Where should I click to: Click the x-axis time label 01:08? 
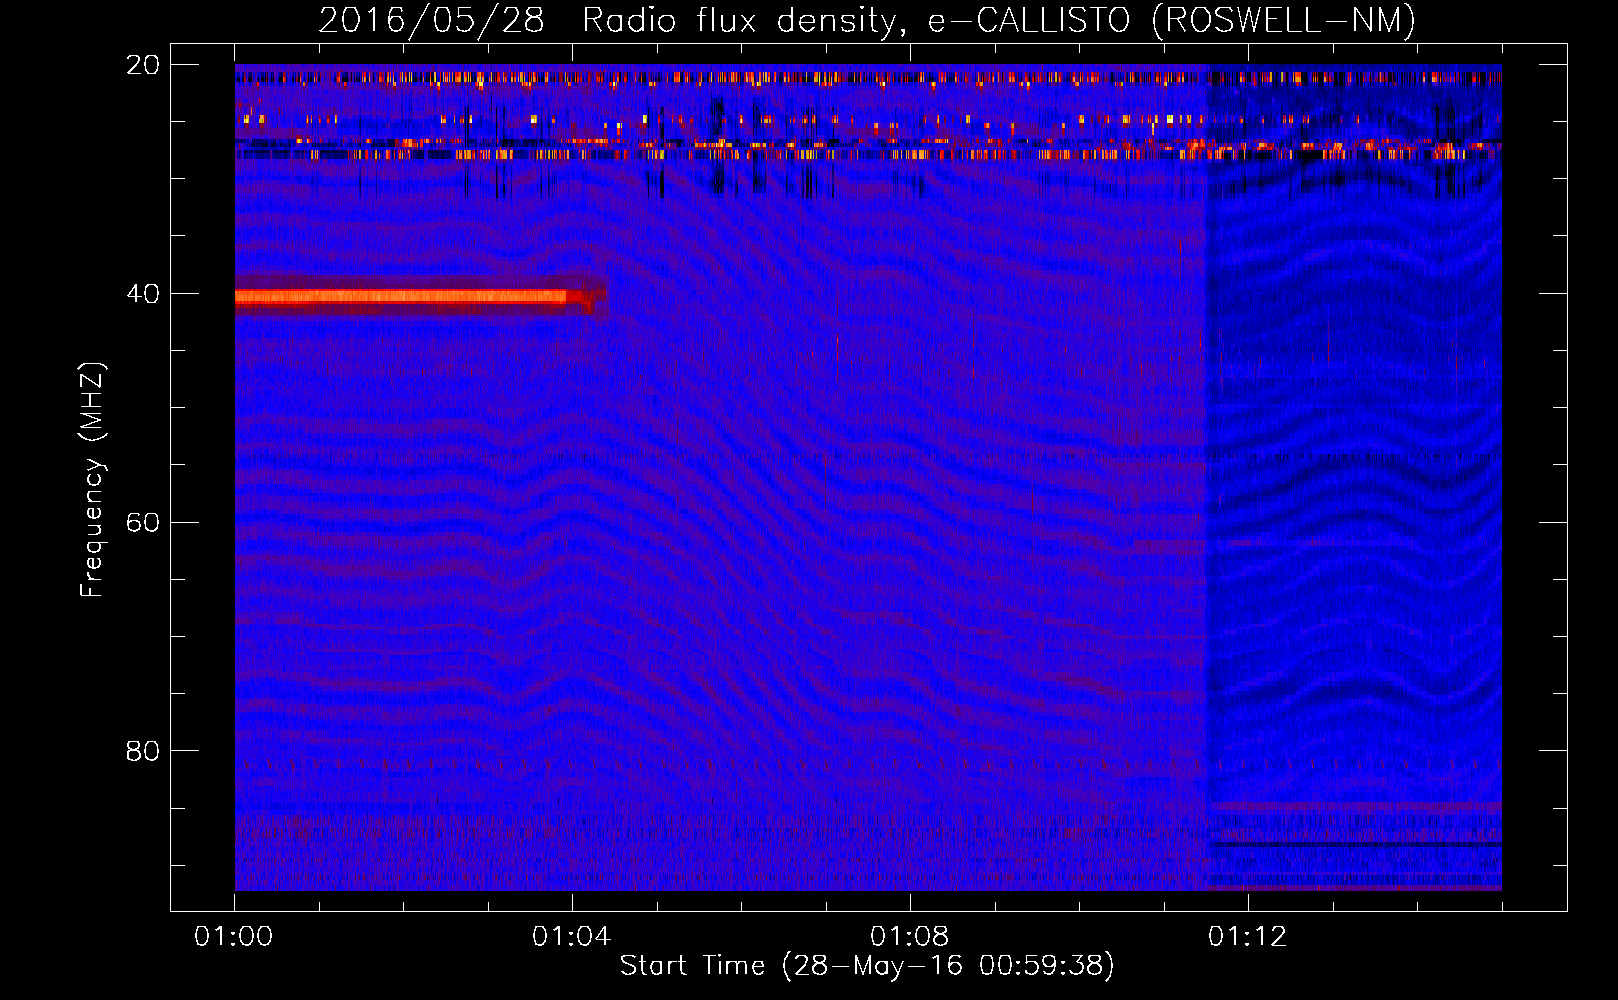909,937
